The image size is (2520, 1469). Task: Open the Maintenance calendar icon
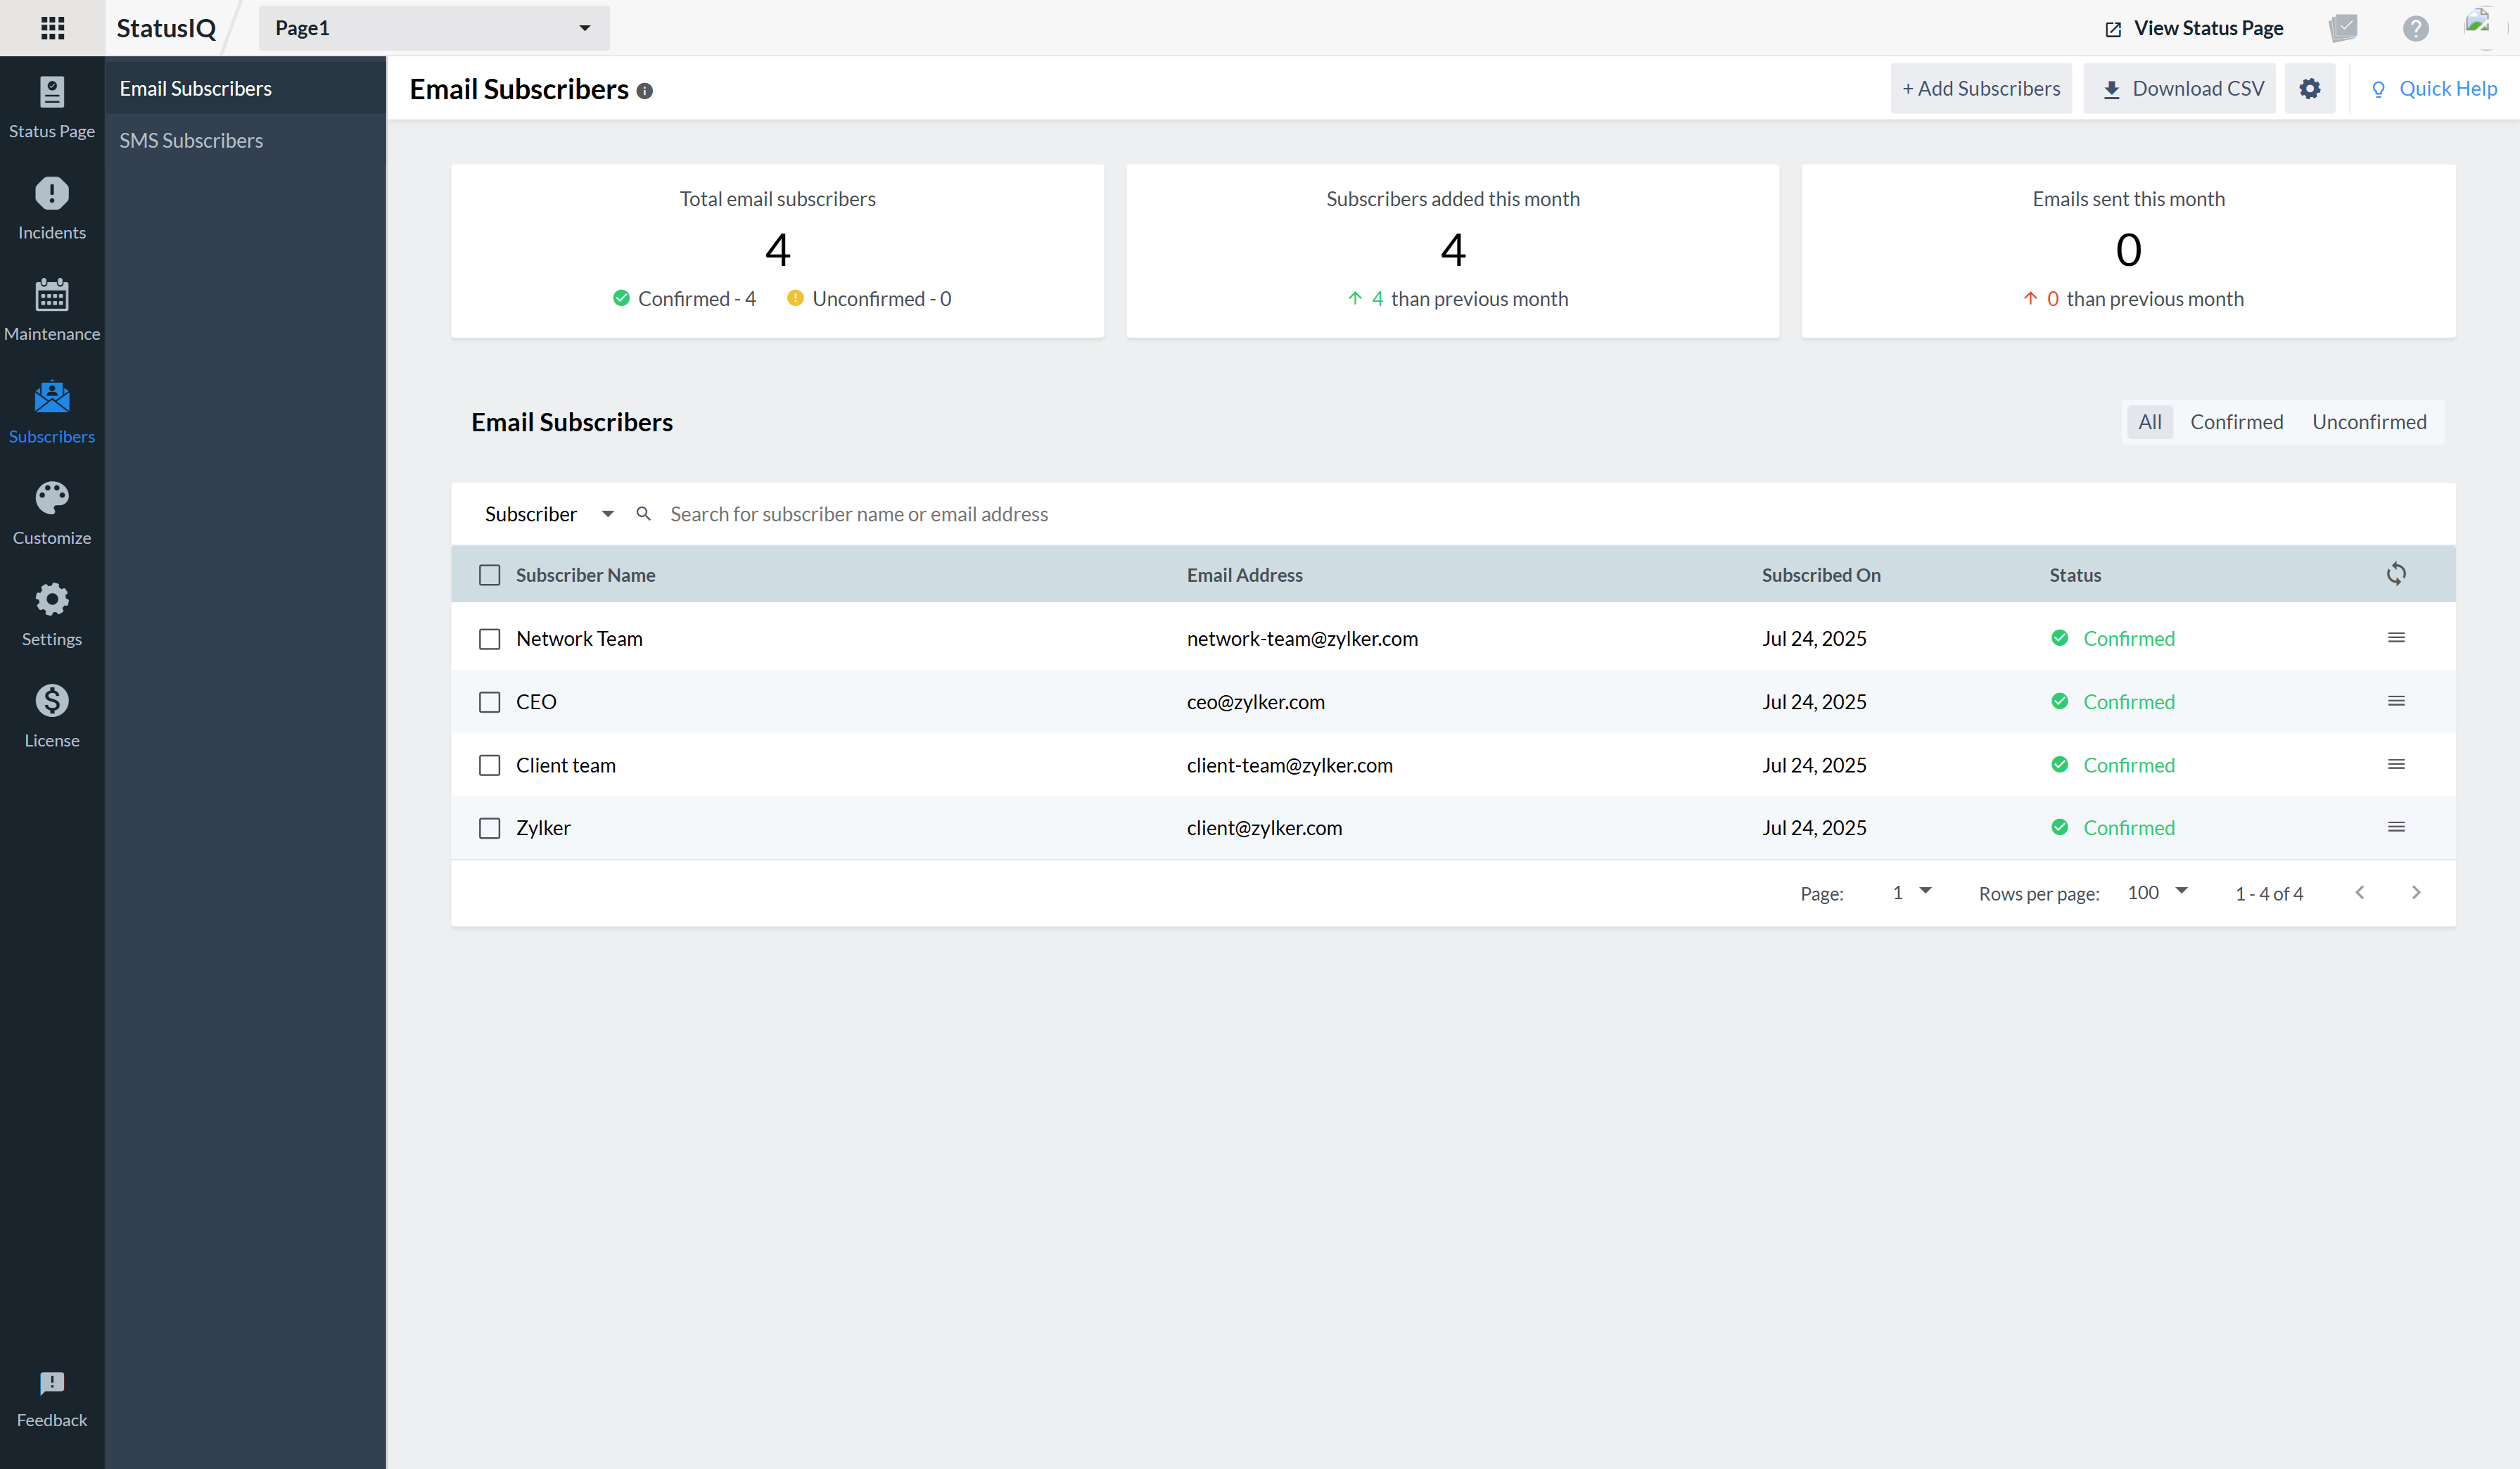[x=52, y=296]
